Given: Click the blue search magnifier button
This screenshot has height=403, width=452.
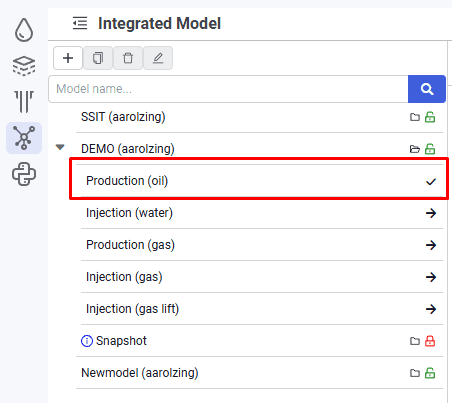Looking at the screenshot, I should tap(427, 89).
